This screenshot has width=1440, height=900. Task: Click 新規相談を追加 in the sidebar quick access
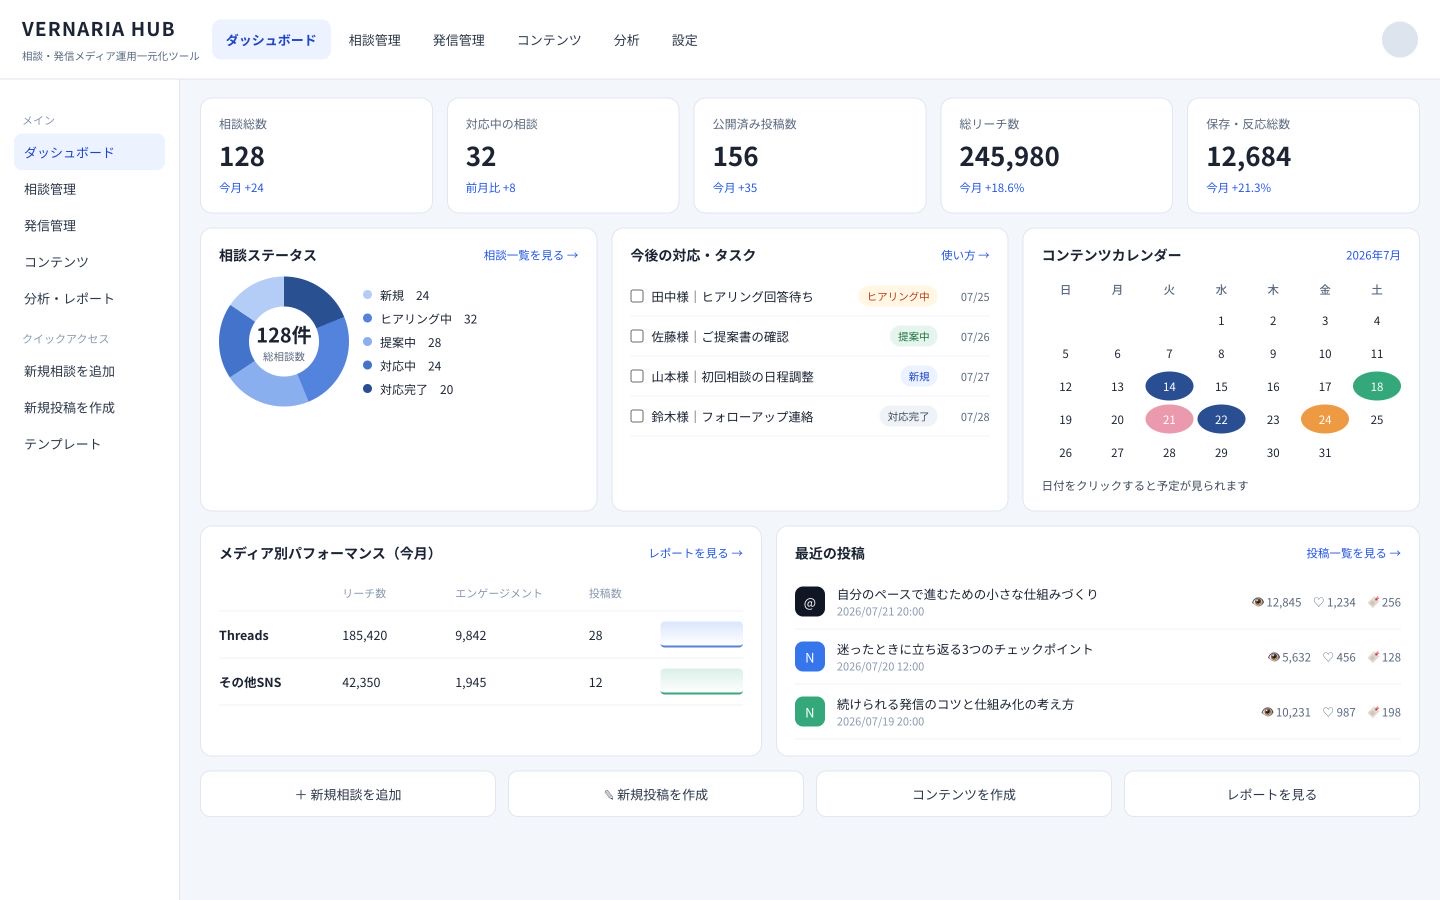click(89, 371)
